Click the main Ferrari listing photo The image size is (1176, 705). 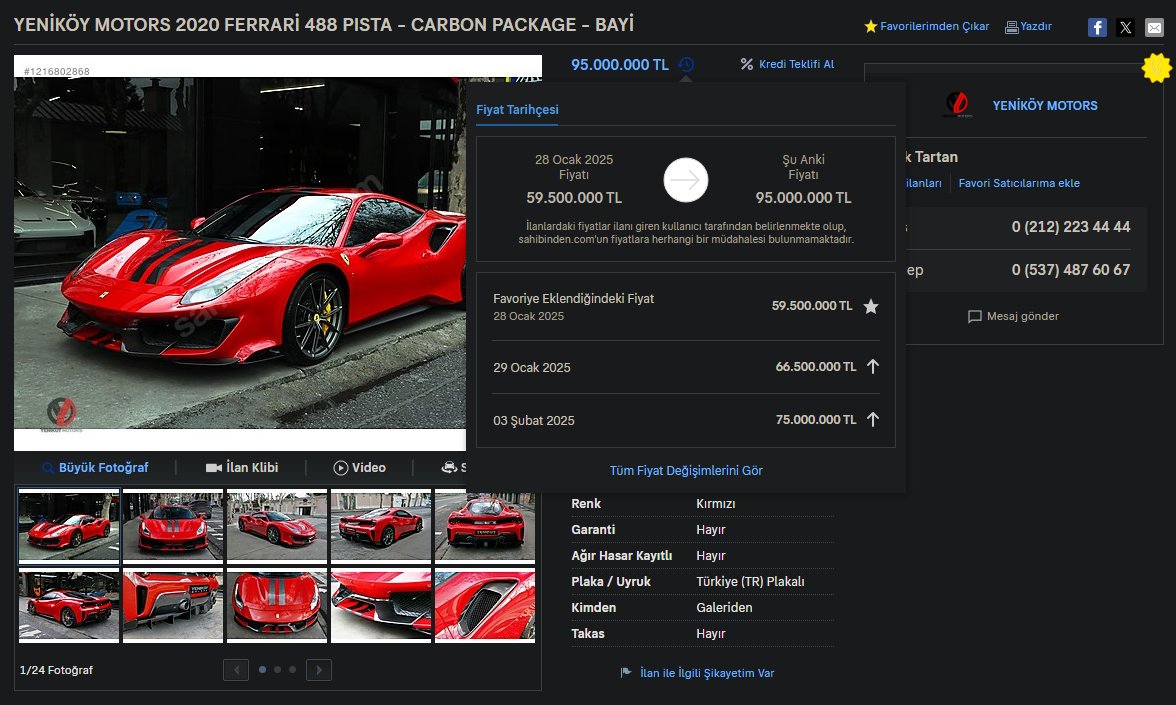pyautogui.click(x=240, y=253)
